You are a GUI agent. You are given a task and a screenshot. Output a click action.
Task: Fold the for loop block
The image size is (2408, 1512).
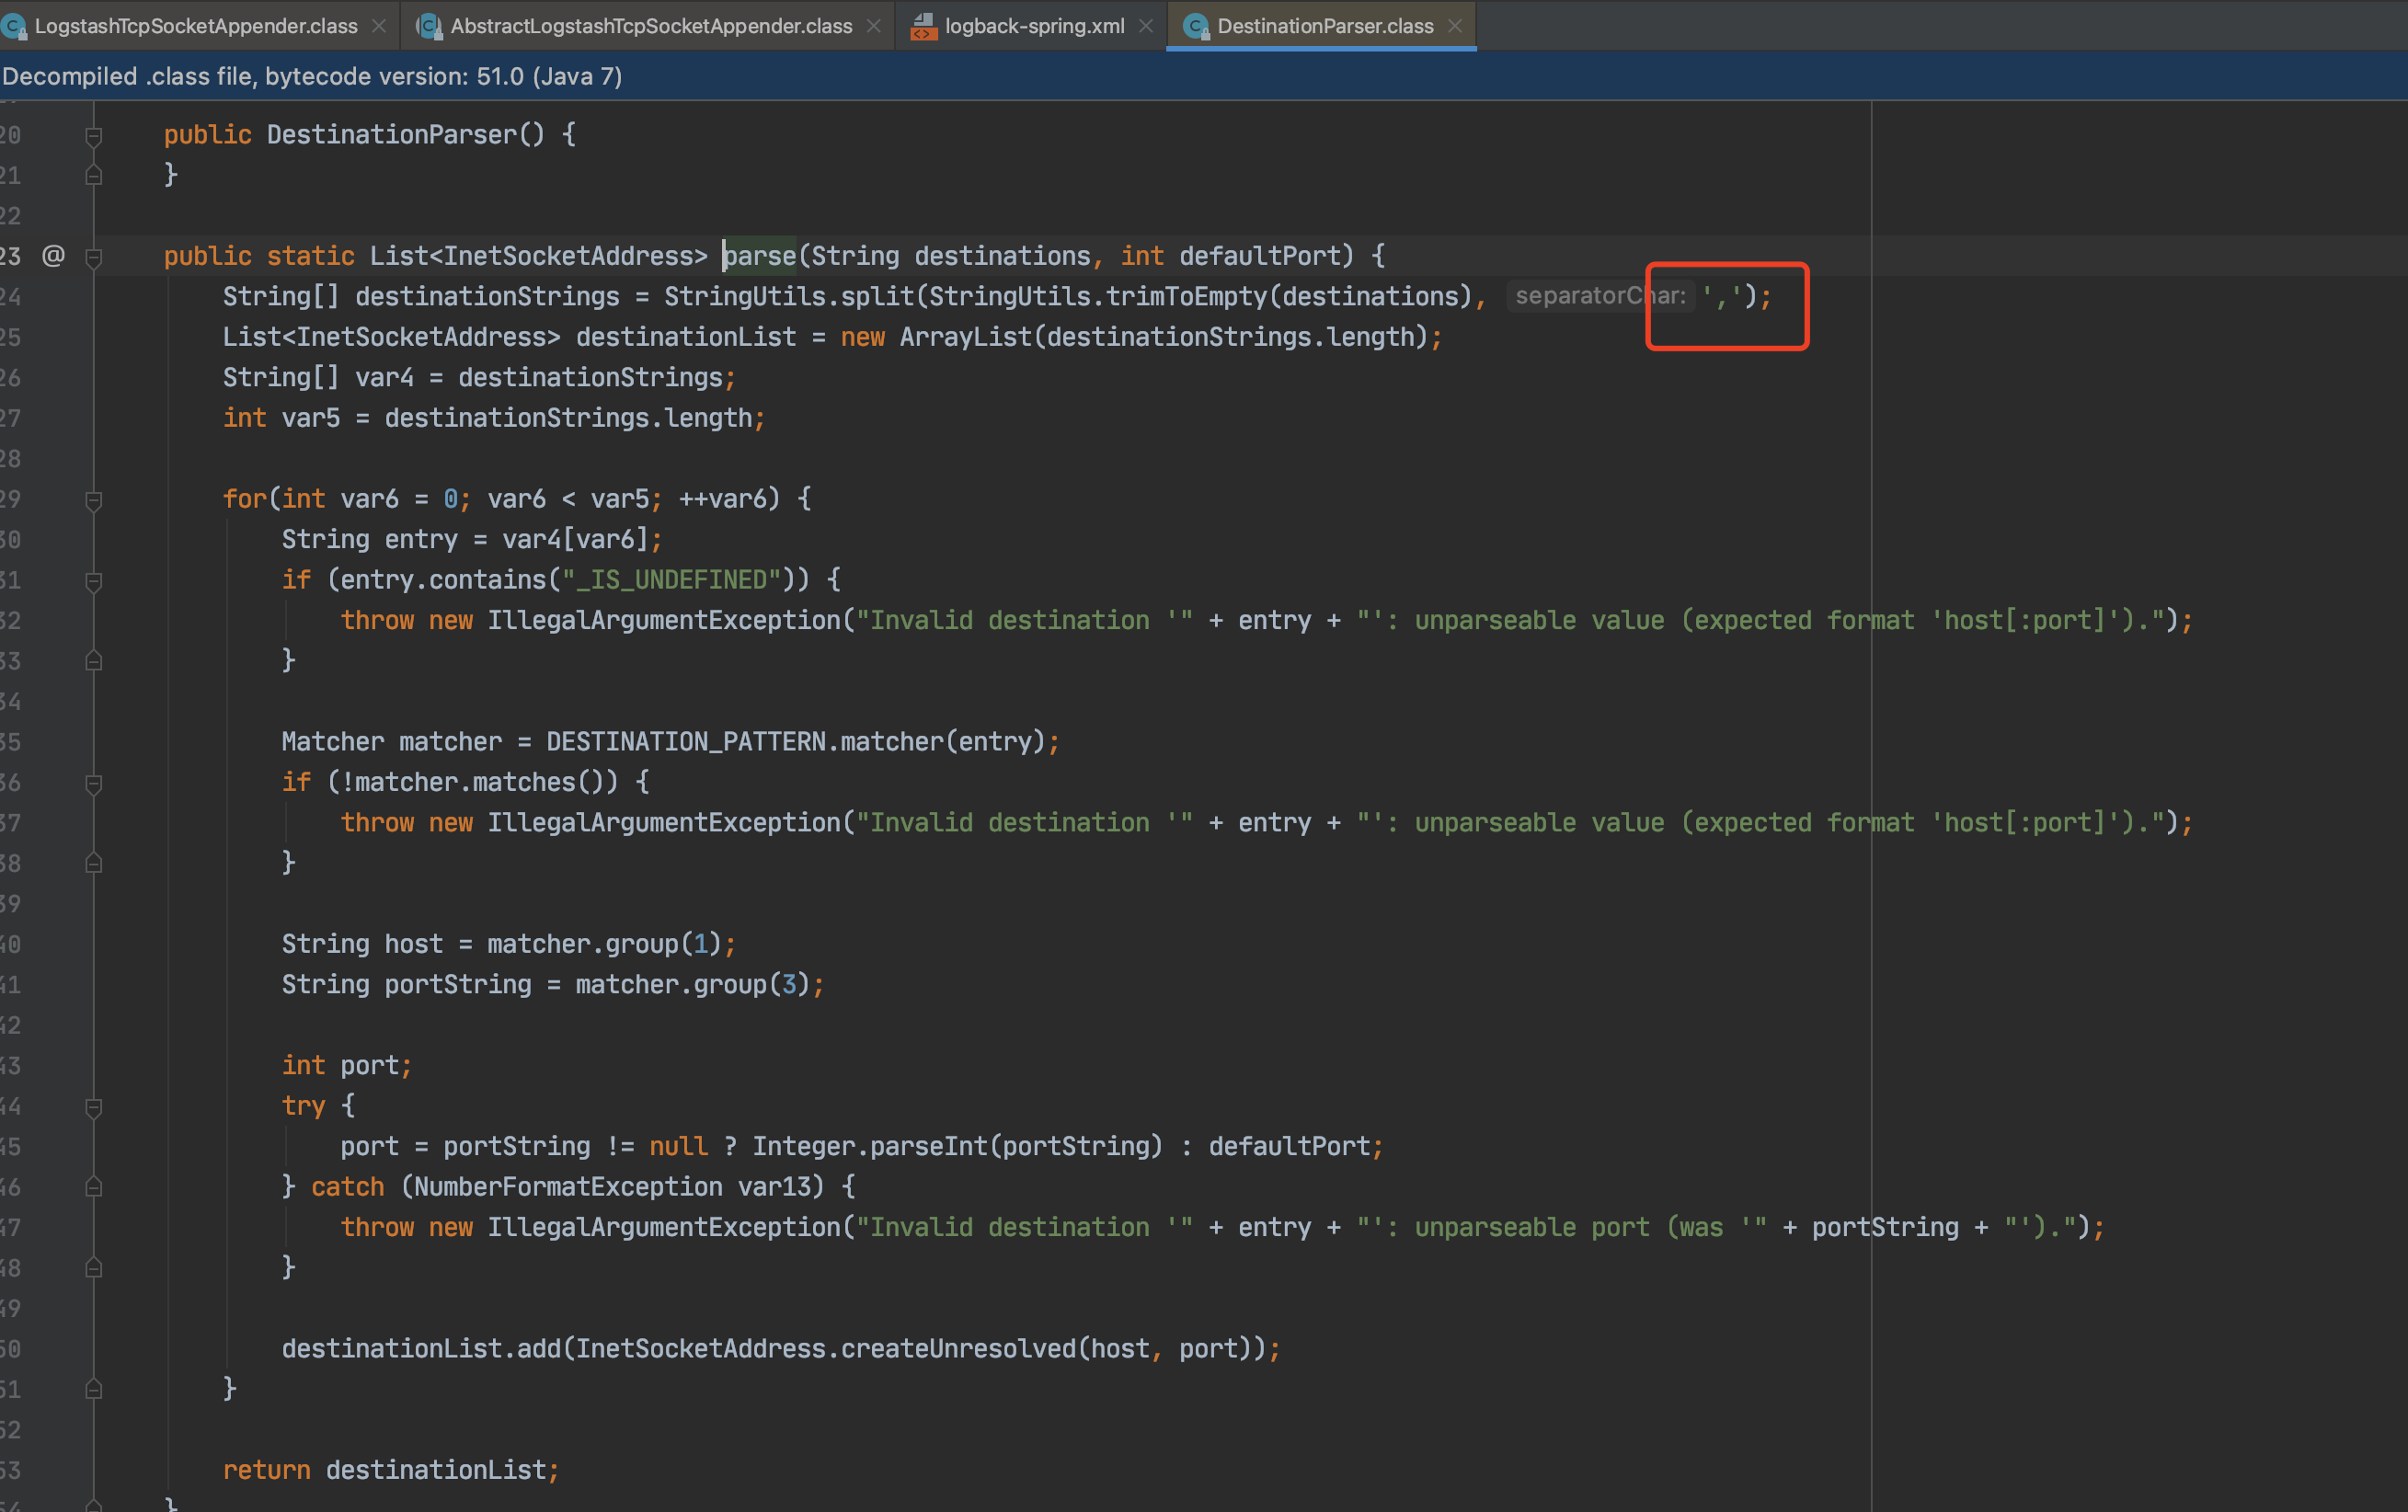pos(94,499)
